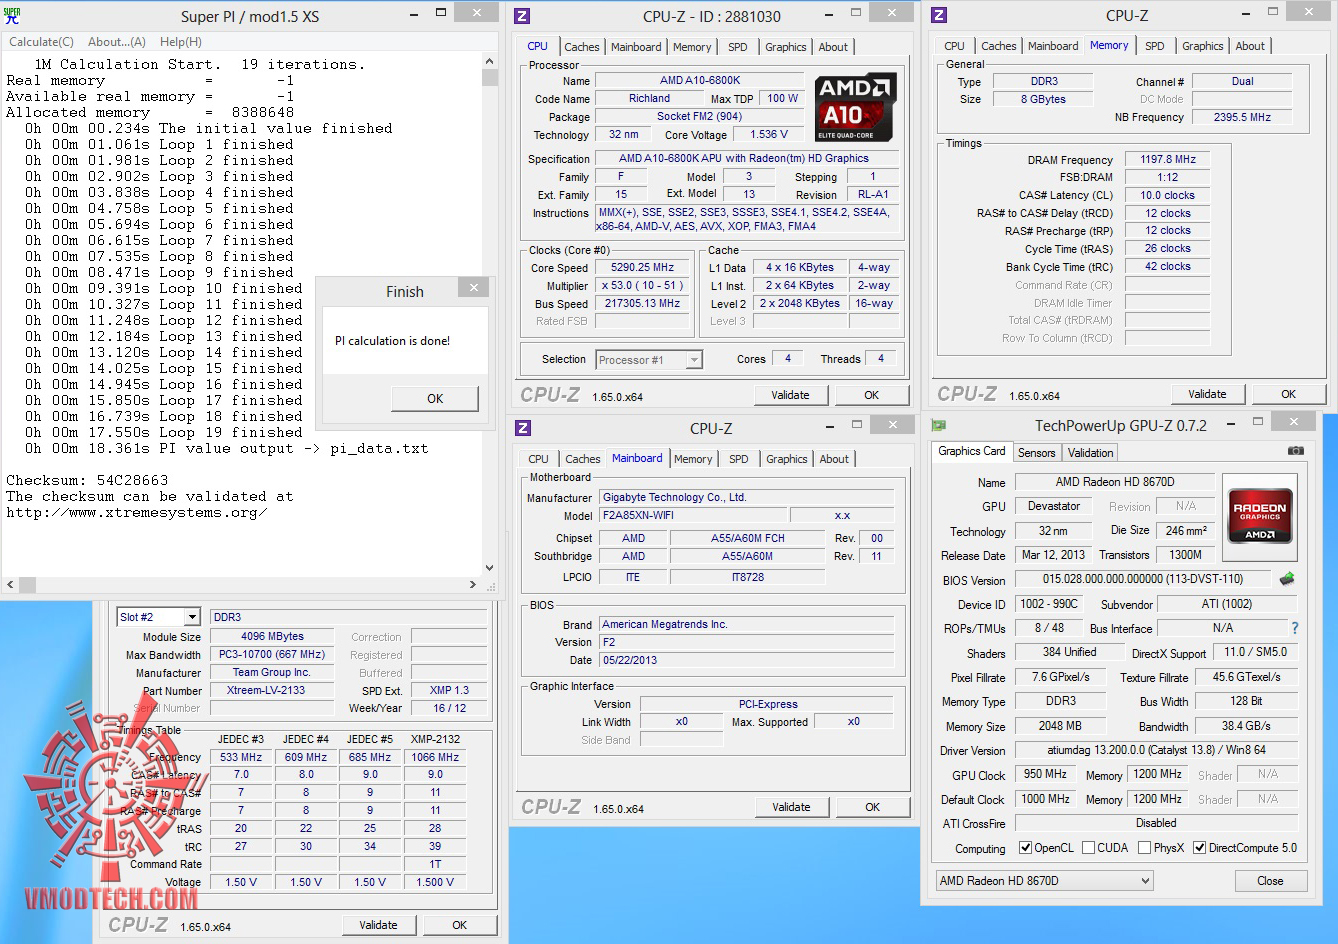The width and height of the screenshot is (1338, 944).
Task: Uncheck the OpenCL checkbox
Action: (x=1025, y=848)
